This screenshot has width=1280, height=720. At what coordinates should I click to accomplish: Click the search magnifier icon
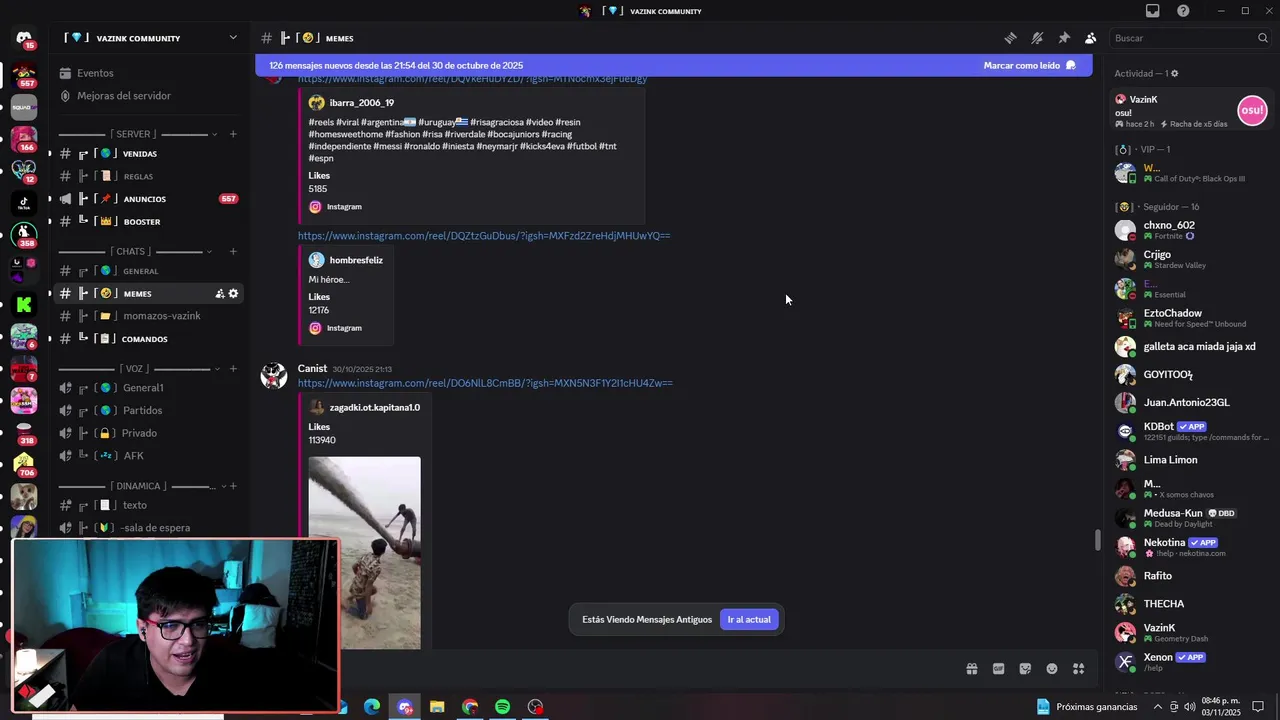pos(1263,38)
